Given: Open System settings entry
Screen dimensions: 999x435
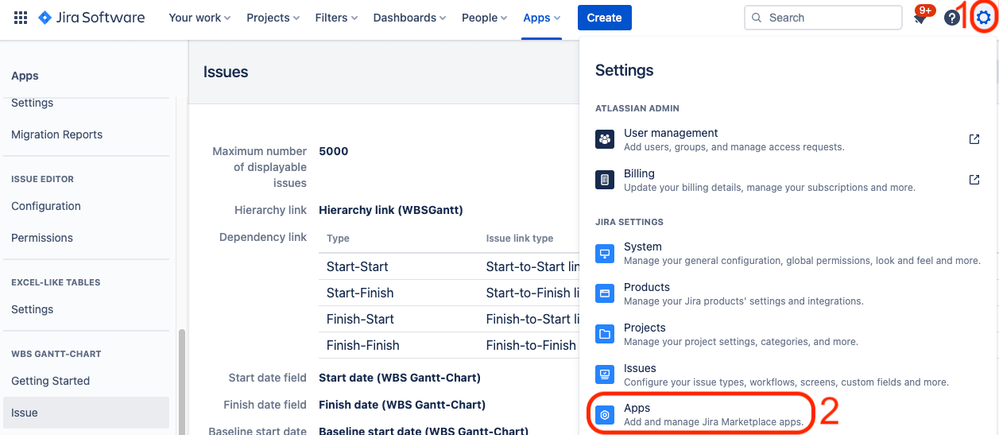Looking at the screenshot, I should pyautogui.click(x=787, y=253).
